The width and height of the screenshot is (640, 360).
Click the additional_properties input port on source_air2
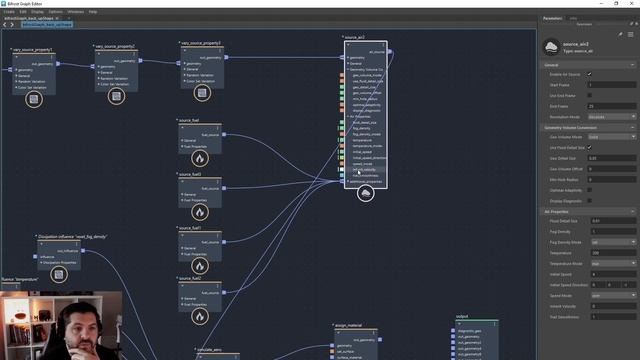tap(342, 181)
